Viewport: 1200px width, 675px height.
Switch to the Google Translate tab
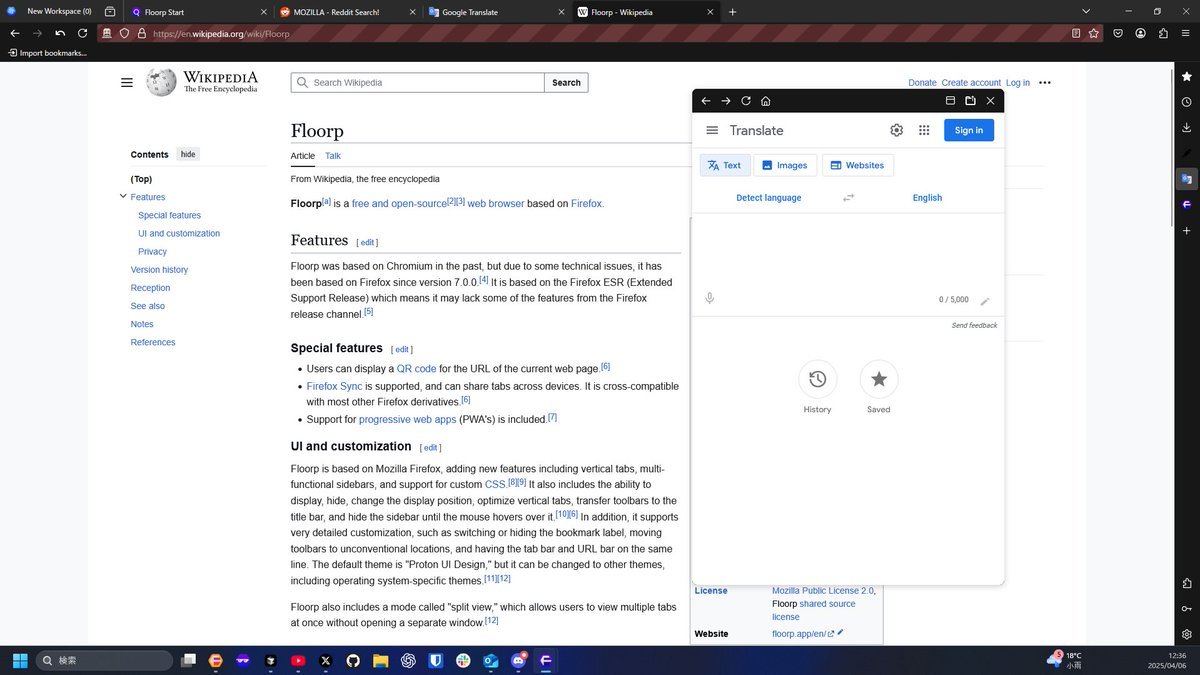(496, 12)
